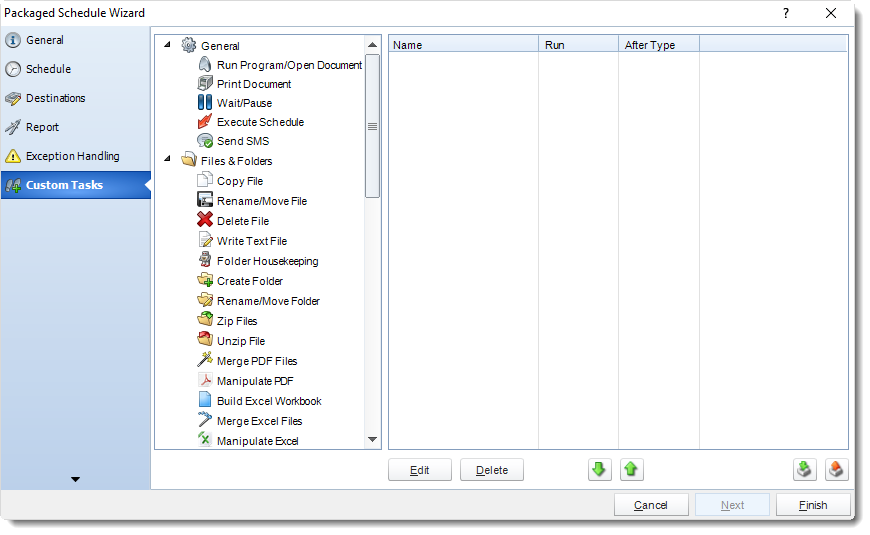Image resolution: width=870 pixels, height=535 pixels.
Task: Click the Wait/Pause icon
Action: click(205, 102)
